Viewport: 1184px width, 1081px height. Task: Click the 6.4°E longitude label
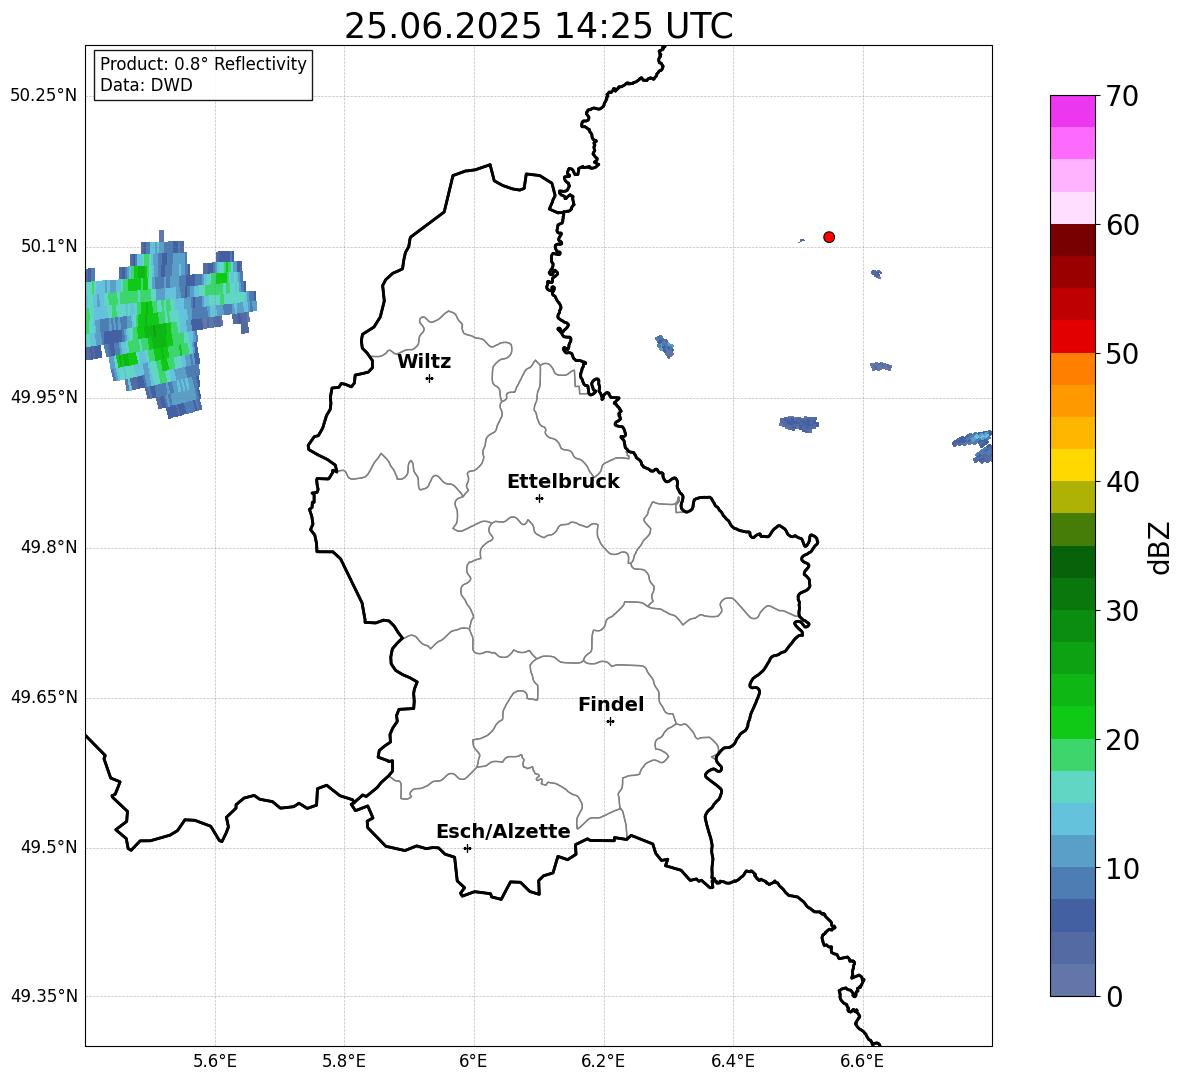(x=732, y=1061)
